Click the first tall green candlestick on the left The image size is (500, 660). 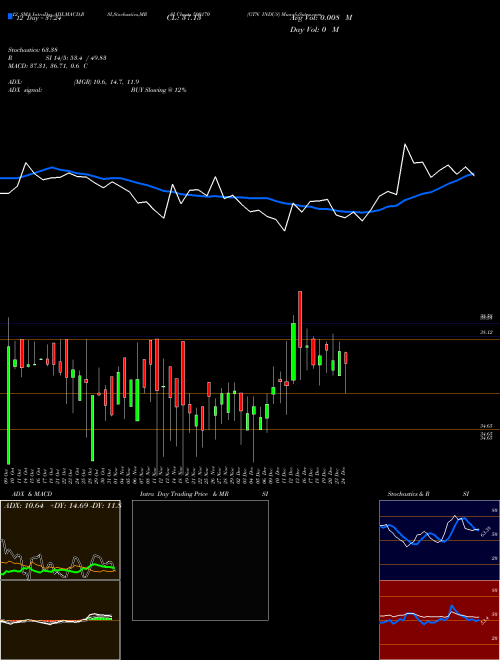click(x=8, y=405)
